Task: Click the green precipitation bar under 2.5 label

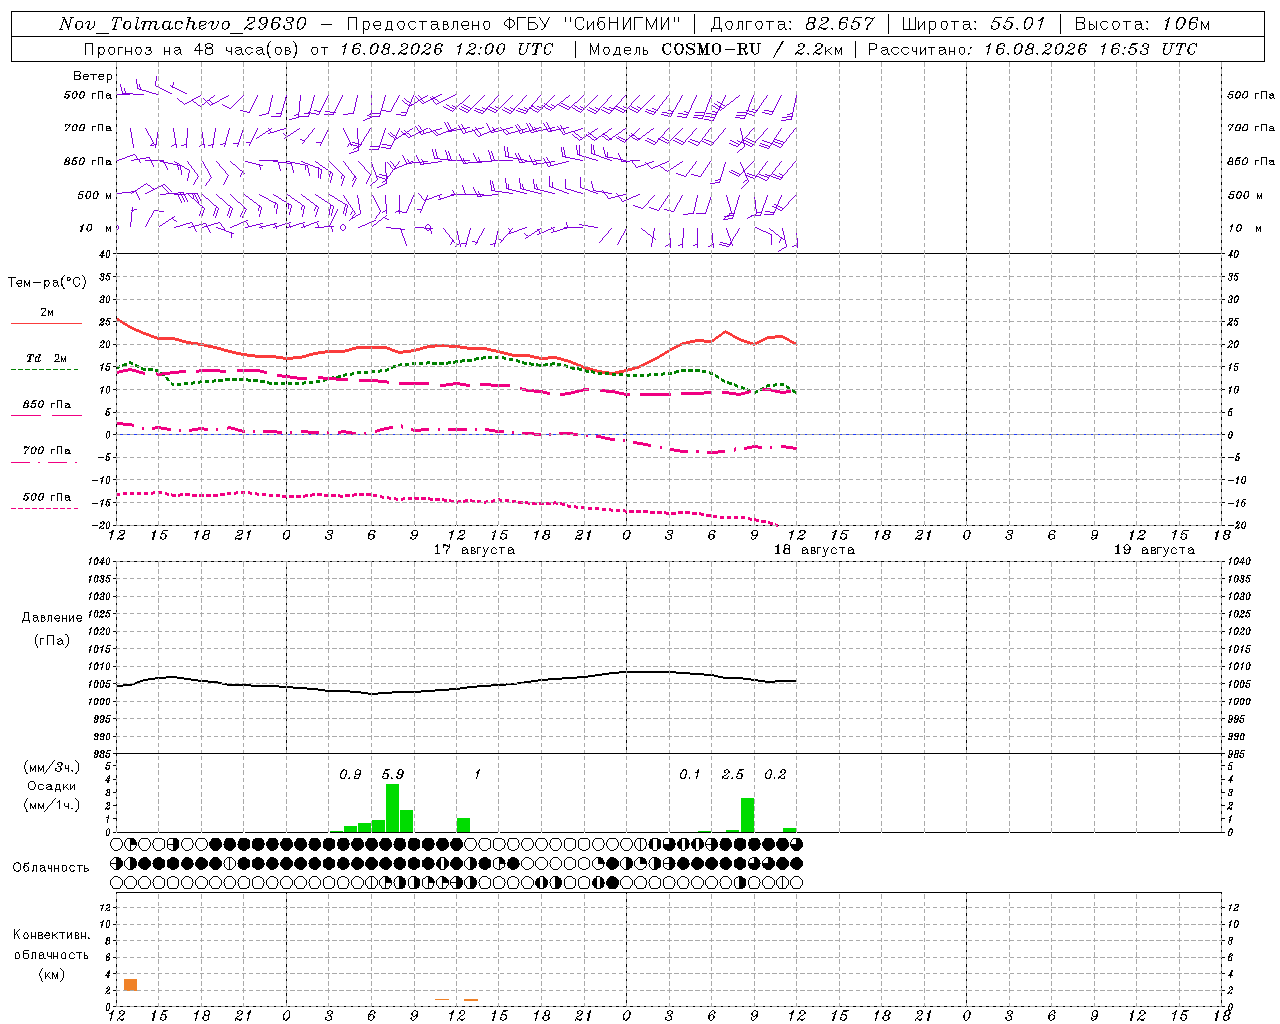Action: pos(747,815)
